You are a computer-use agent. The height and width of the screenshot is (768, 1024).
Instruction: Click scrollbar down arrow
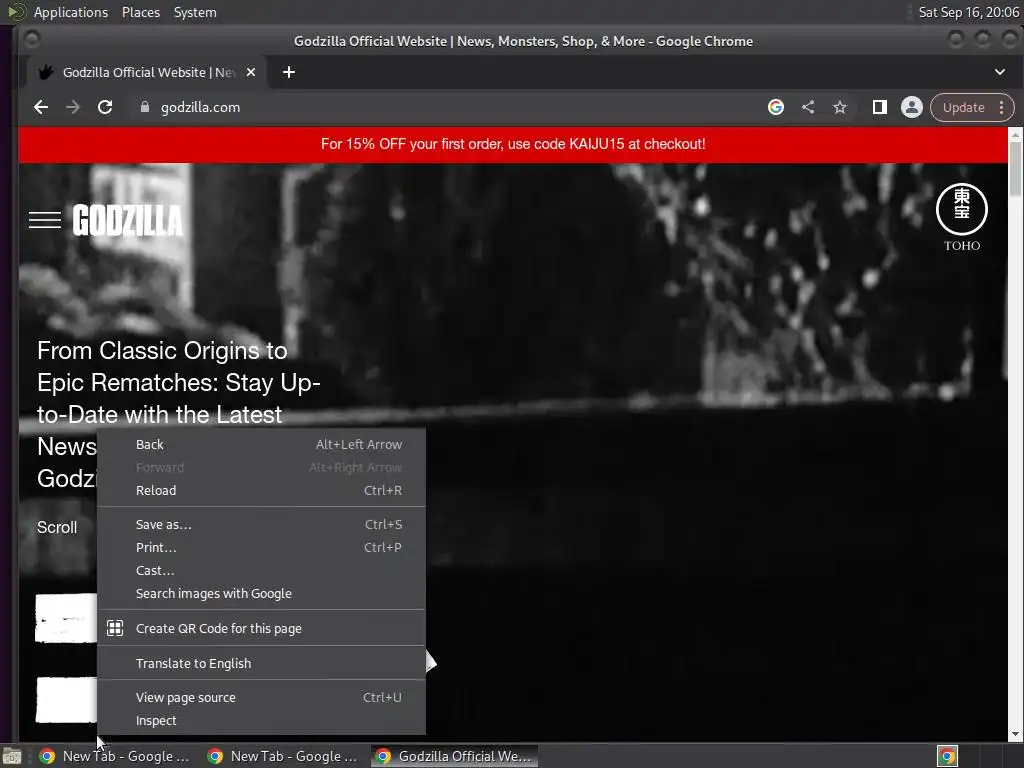coord(1016,735)
